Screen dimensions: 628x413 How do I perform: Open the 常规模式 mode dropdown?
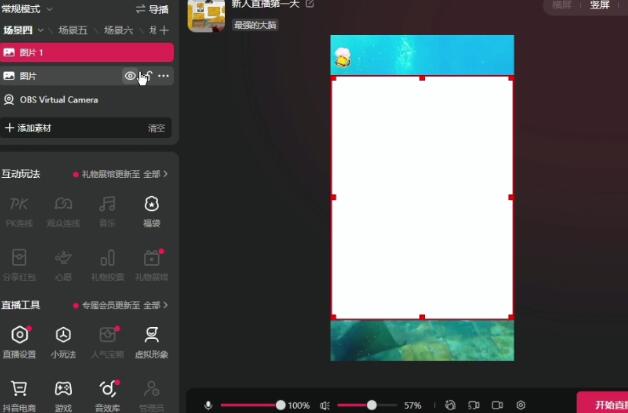27,9
